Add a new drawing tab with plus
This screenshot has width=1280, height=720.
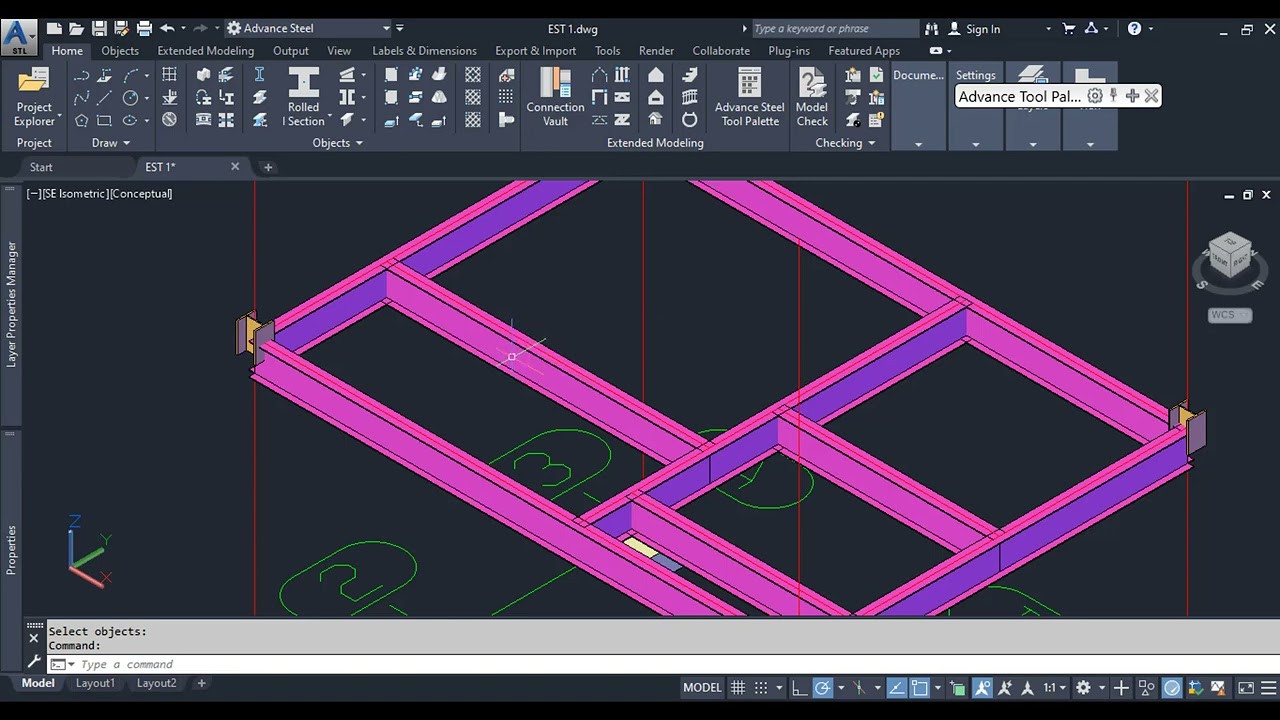(268, 167)
